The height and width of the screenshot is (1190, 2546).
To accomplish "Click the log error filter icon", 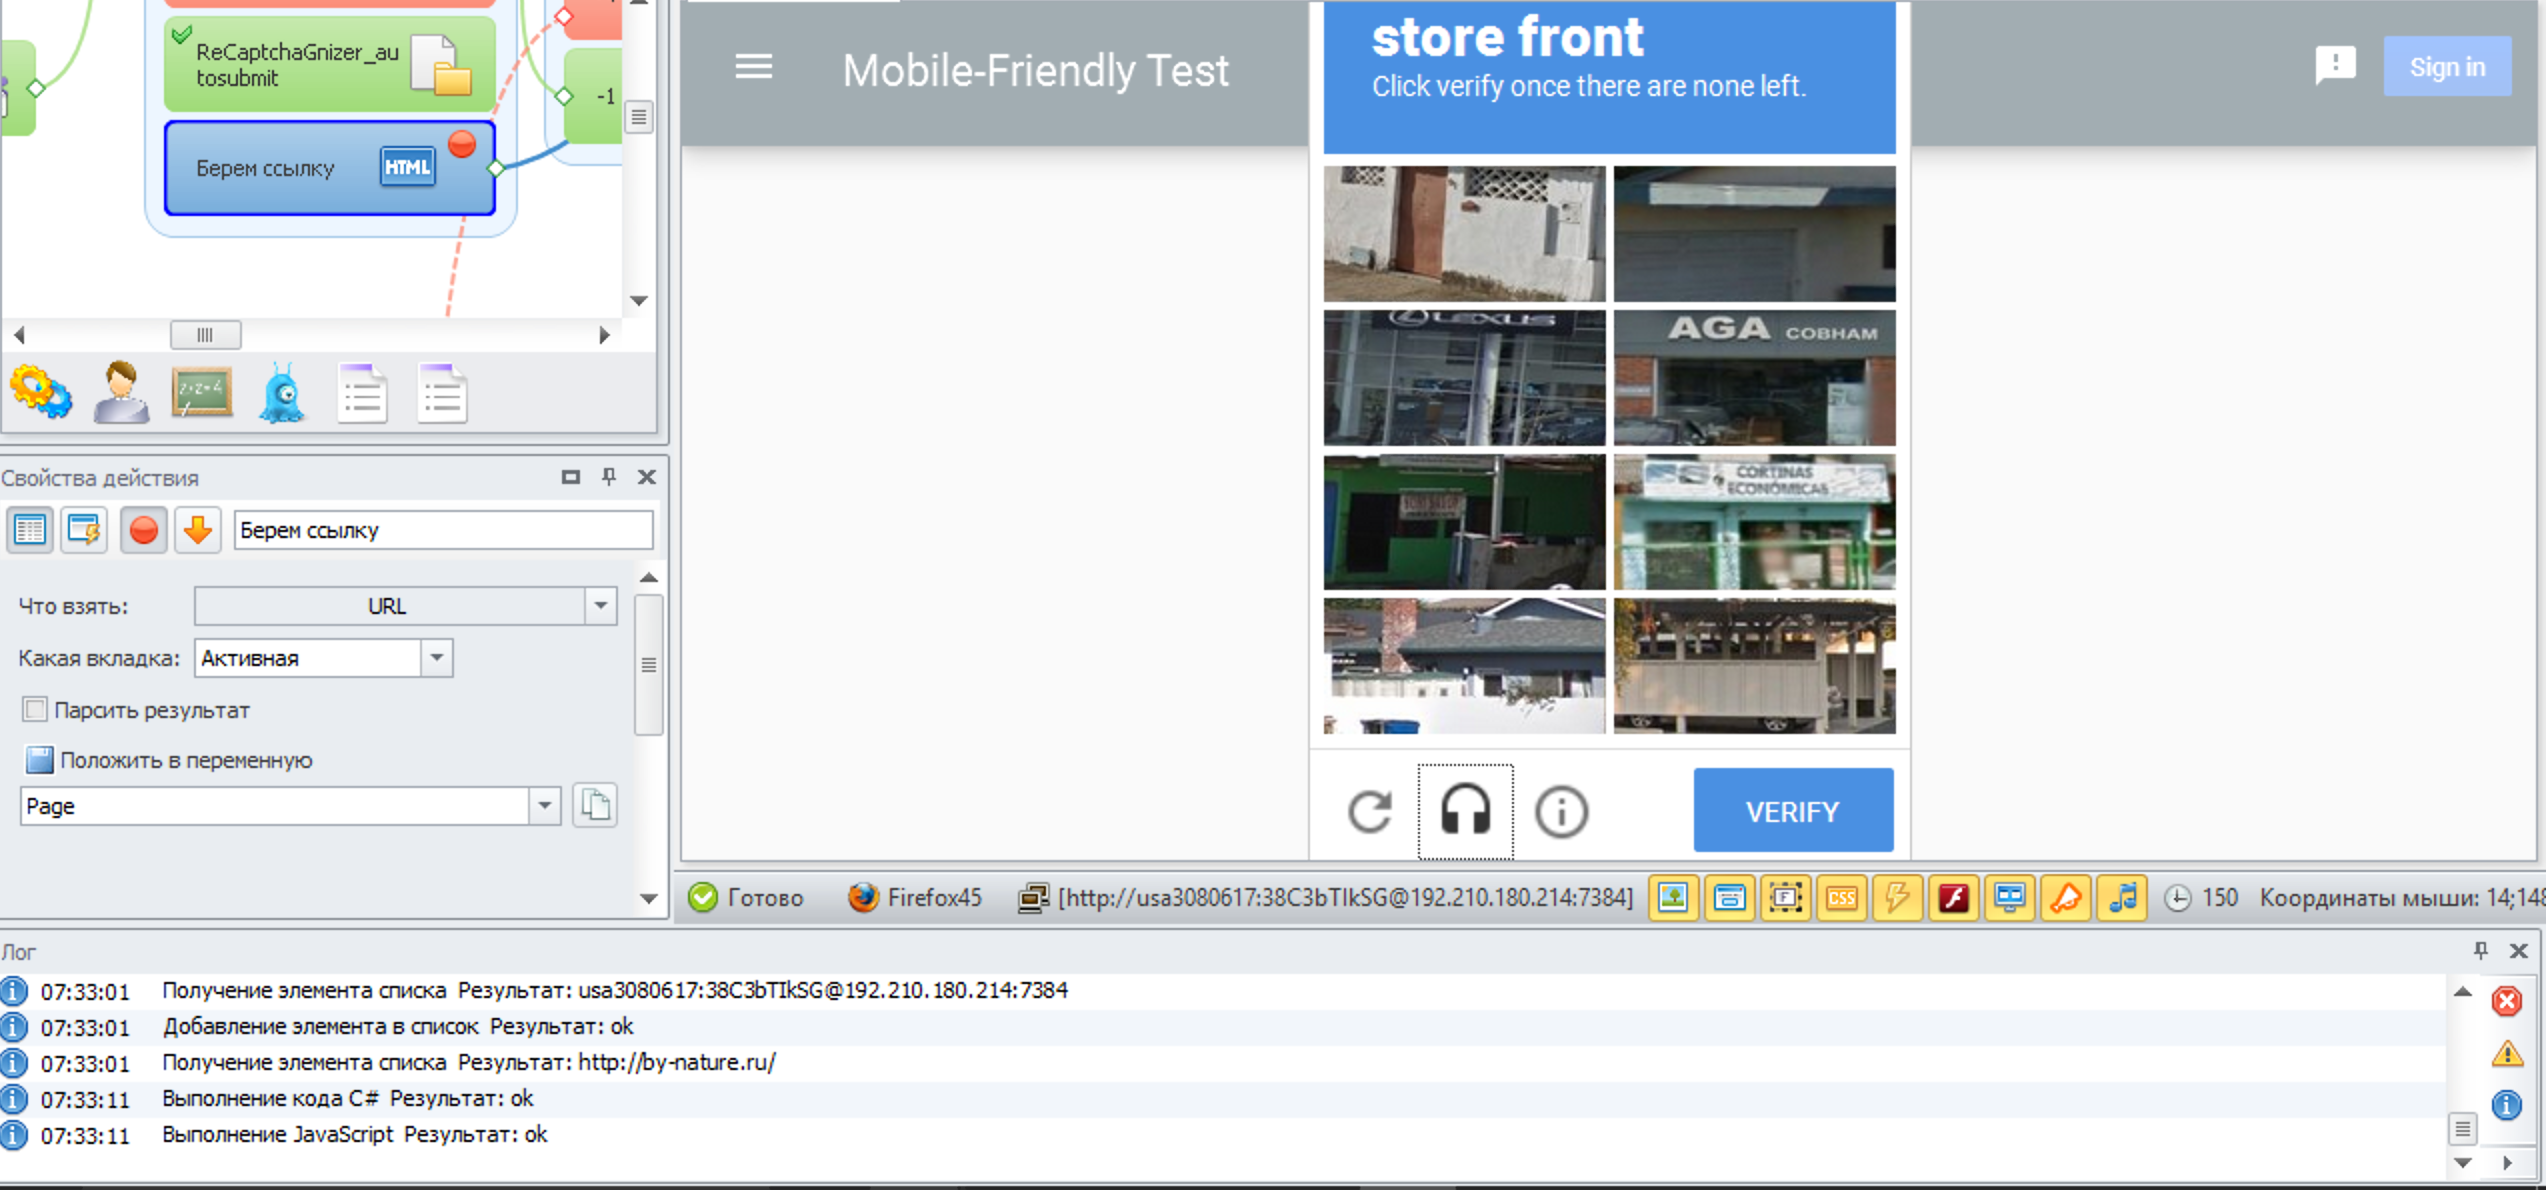I will 2506,1001.
